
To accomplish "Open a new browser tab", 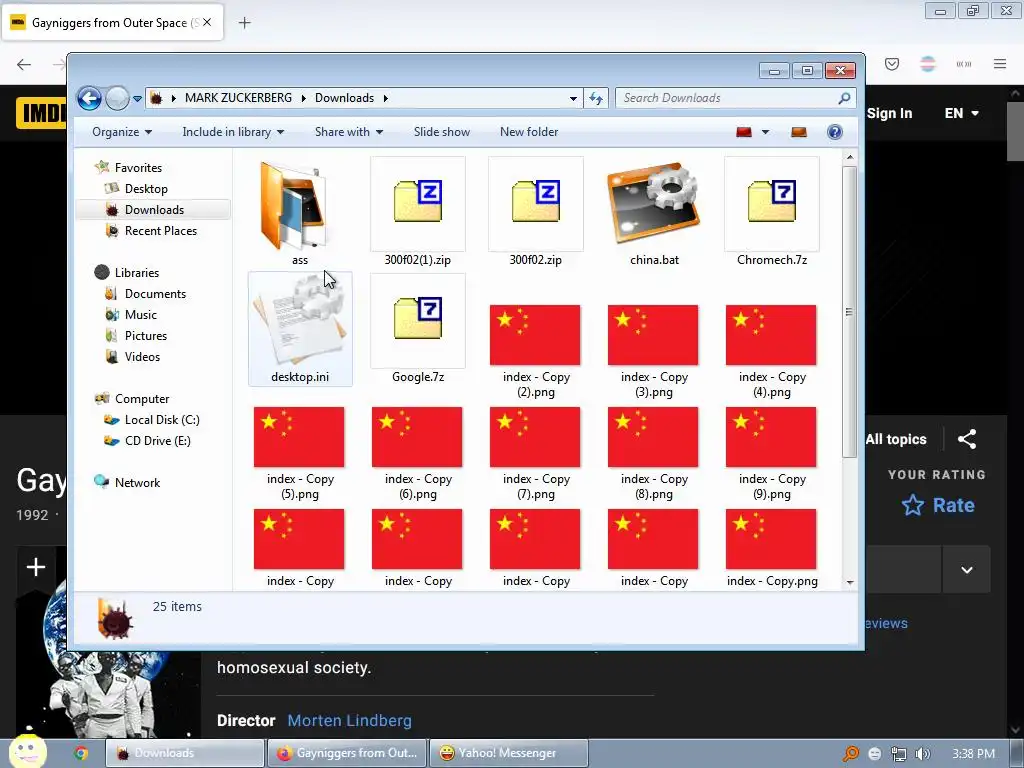I will (244, 23).
